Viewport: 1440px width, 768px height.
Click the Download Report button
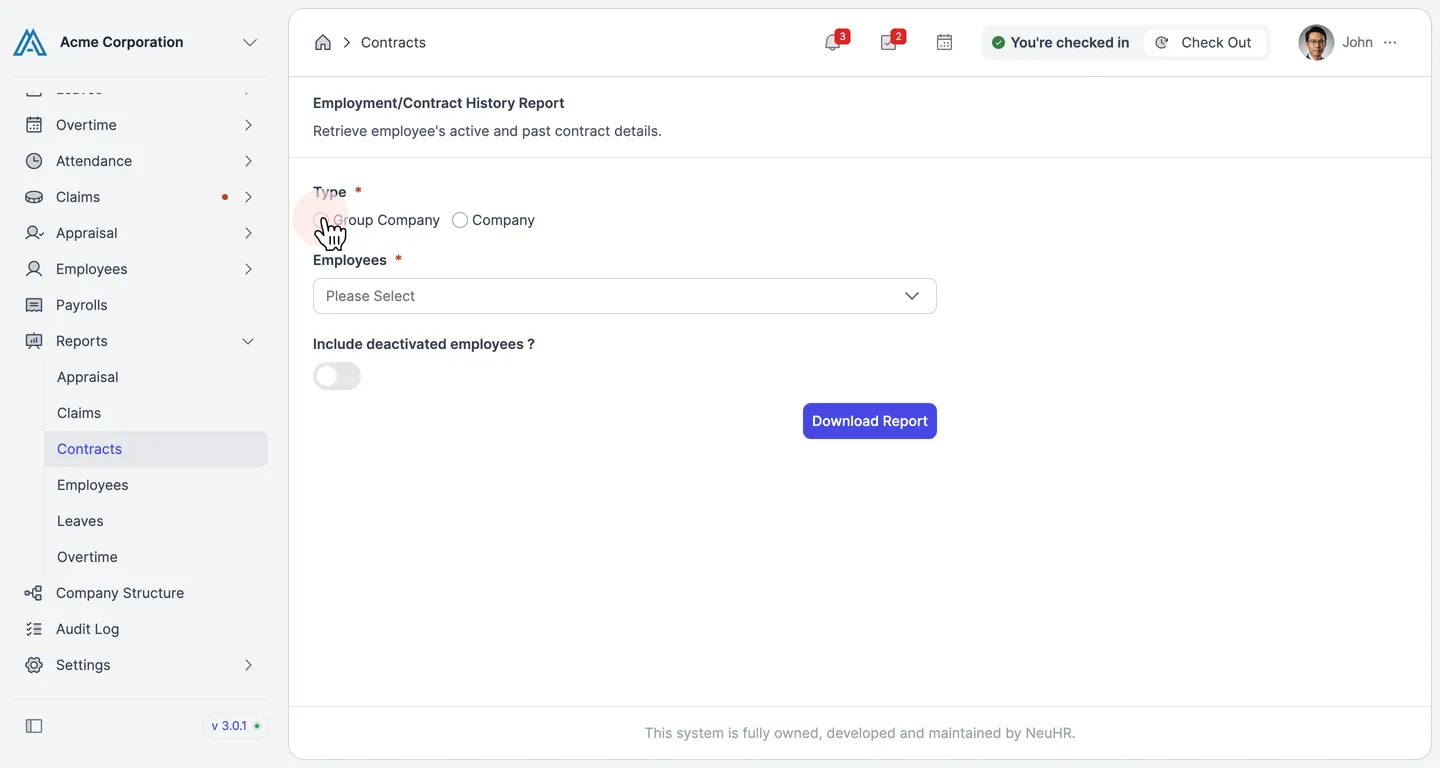coord(870,421)
